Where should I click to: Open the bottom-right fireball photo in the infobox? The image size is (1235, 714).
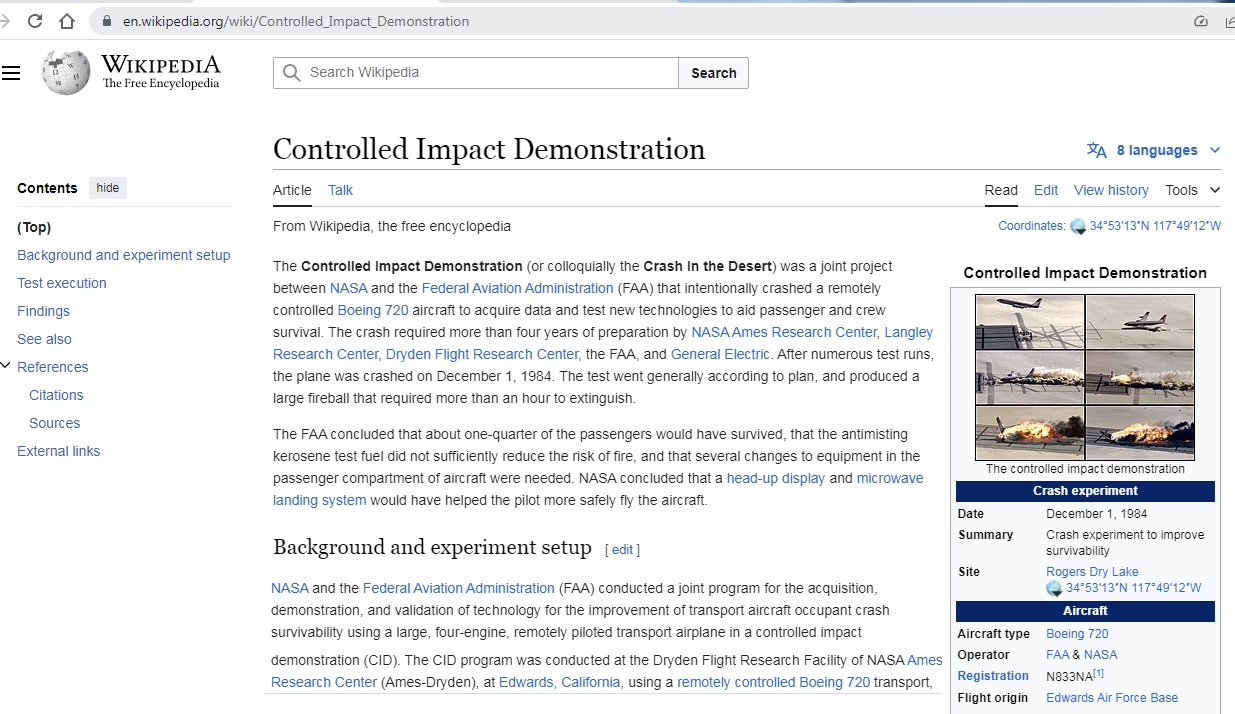[1140, 432]
